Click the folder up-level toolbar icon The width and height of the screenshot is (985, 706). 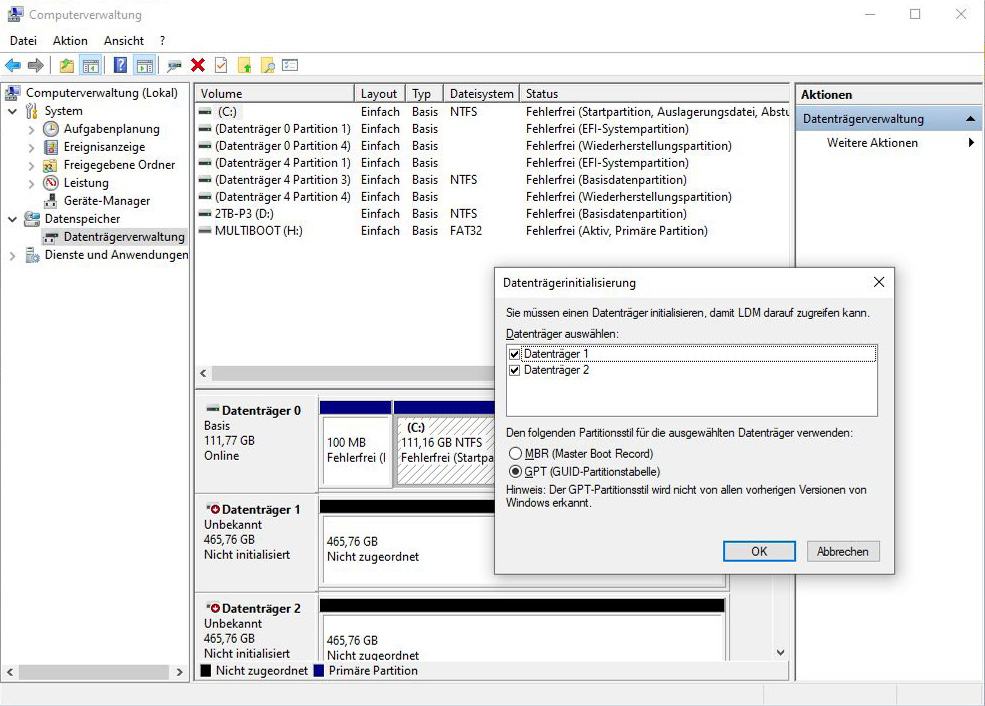coord(66,65)
